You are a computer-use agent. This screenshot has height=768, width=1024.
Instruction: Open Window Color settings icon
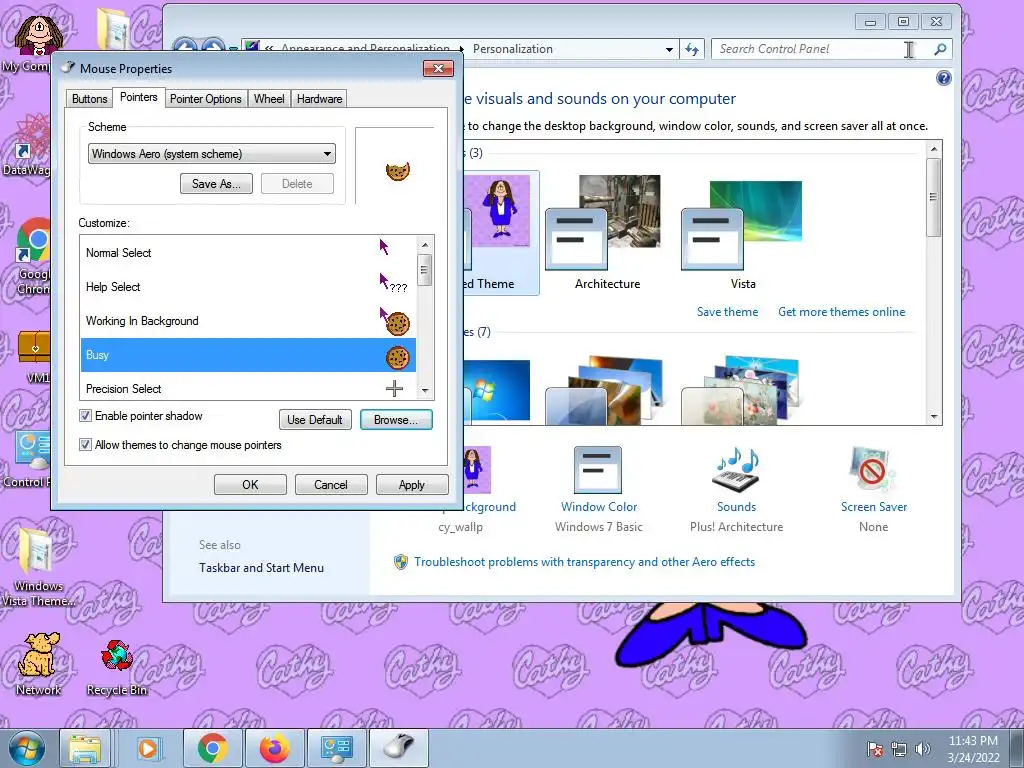coord(598,470)
